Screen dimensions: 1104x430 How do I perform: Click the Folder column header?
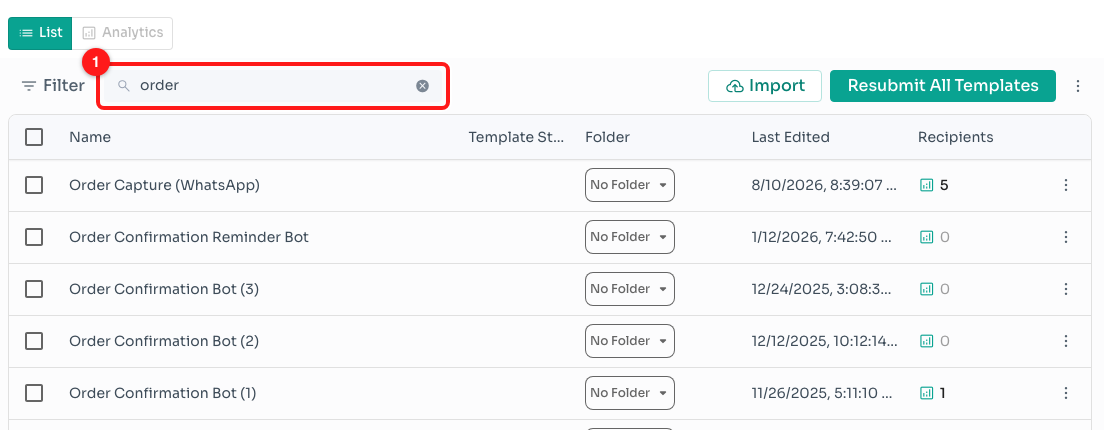pos(607,137)
